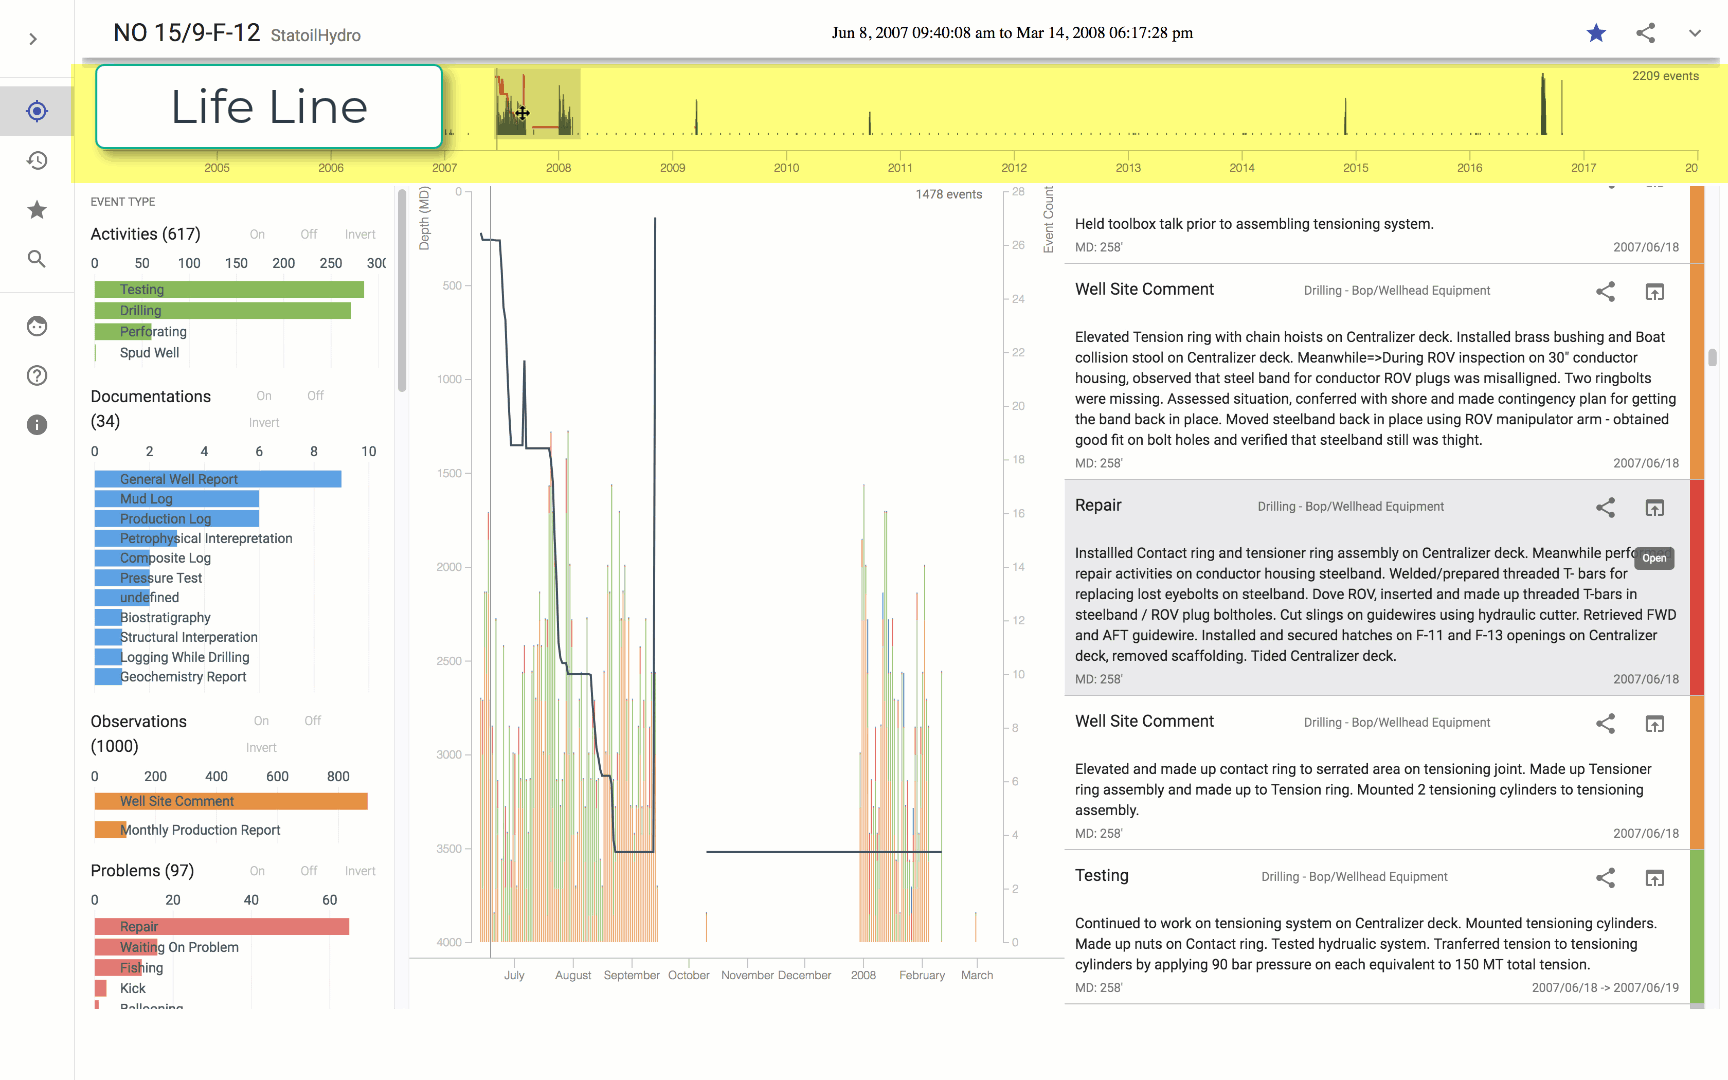
Task: Filter by Testing activity bar
Action: pos(229,289)
